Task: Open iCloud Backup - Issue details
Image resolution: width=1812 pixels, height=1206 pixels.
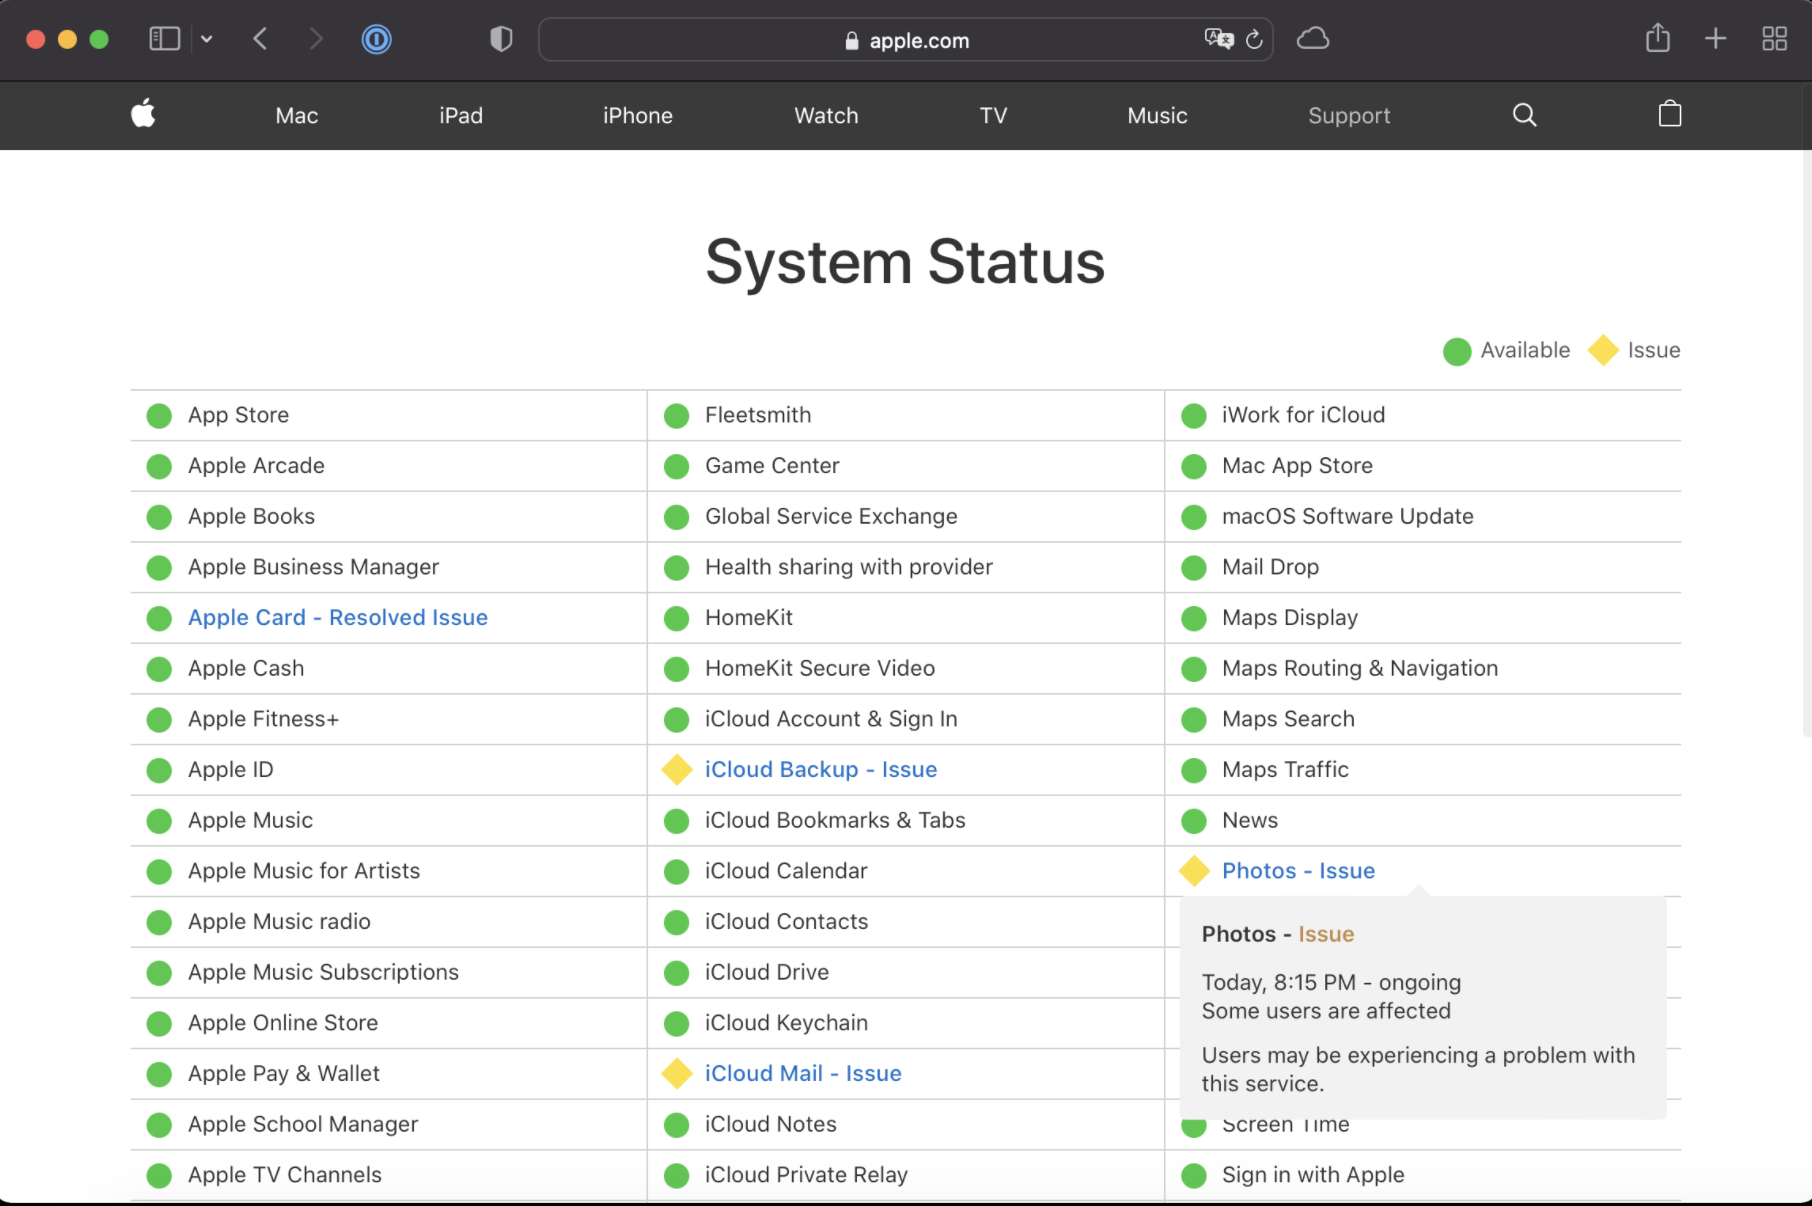Action: pos(821,769)
